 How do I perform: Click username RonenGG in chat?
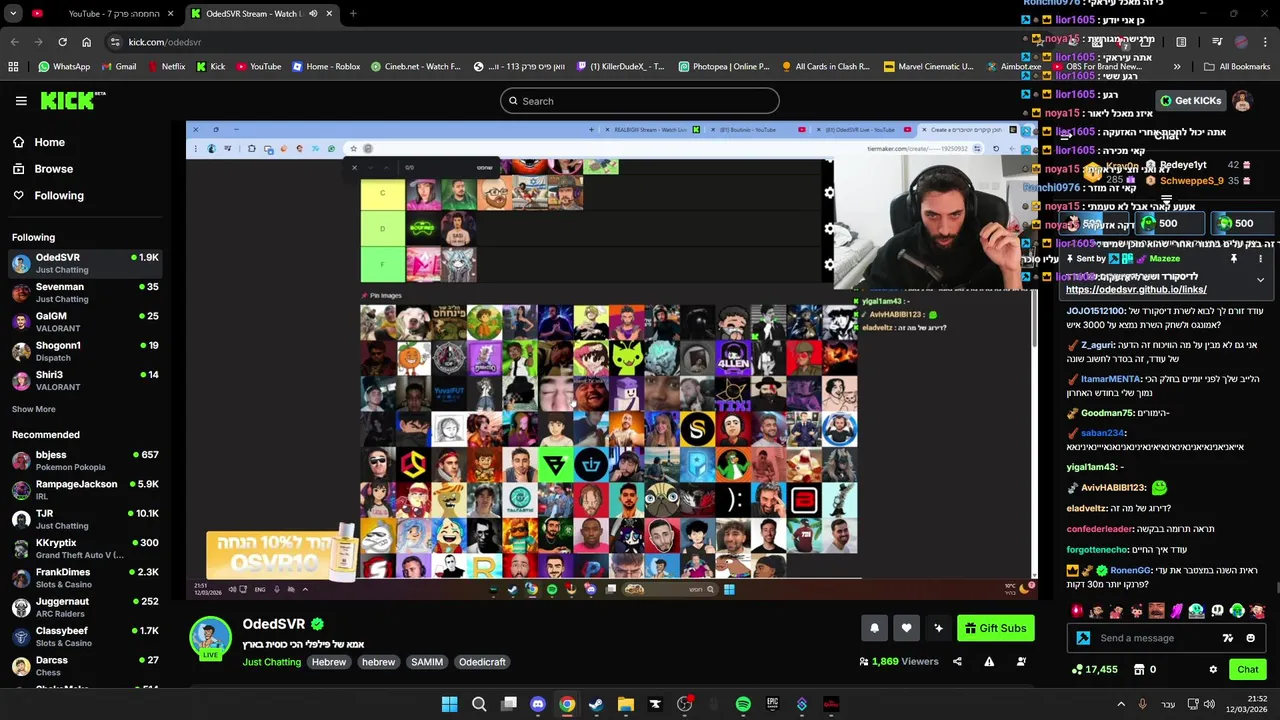pyautogui.click(x=1131, y=570)
